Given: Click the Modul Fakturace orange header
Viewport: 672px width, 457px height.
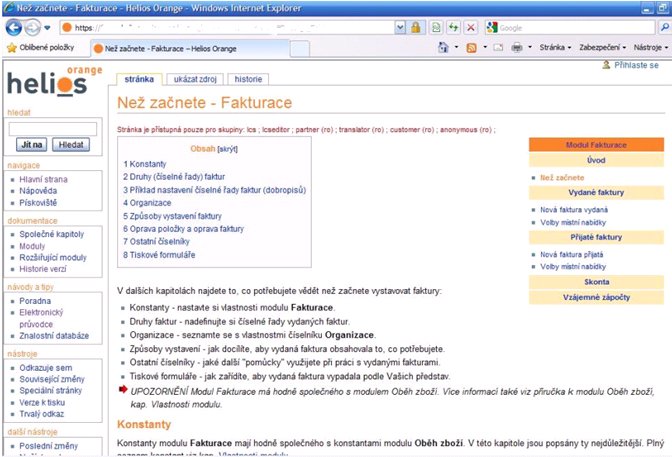Looking at the screenshot, I should point(596,145).
